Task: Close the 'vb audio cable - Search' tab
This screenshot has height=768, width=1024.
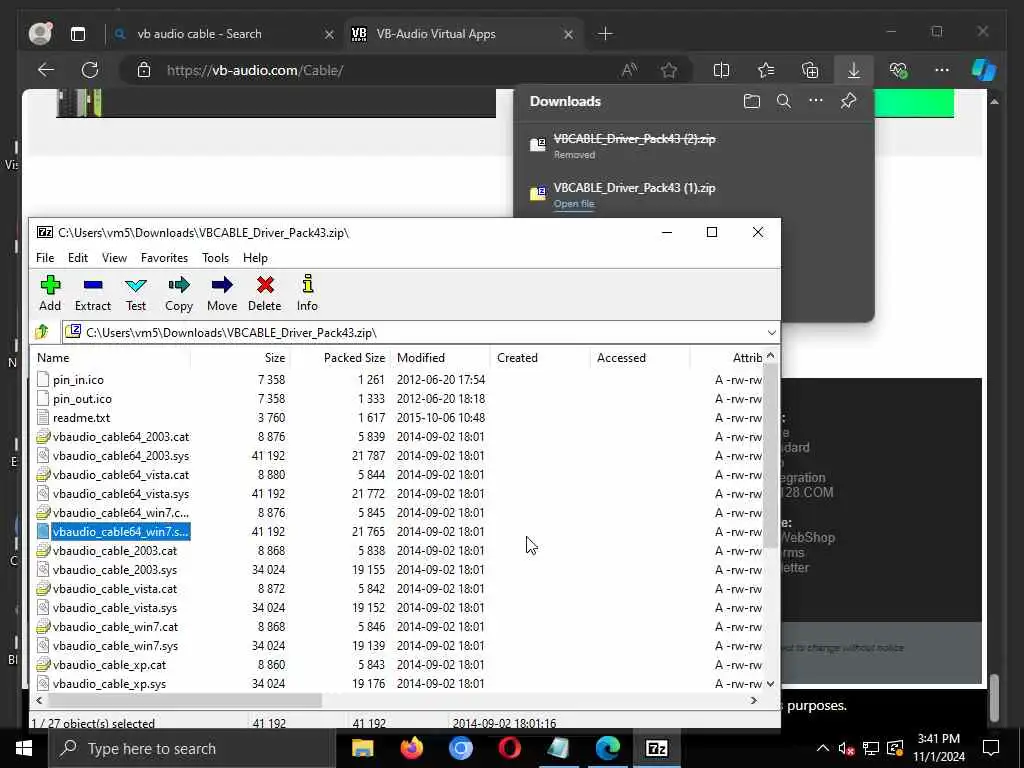Action: (x=329, y=34)
